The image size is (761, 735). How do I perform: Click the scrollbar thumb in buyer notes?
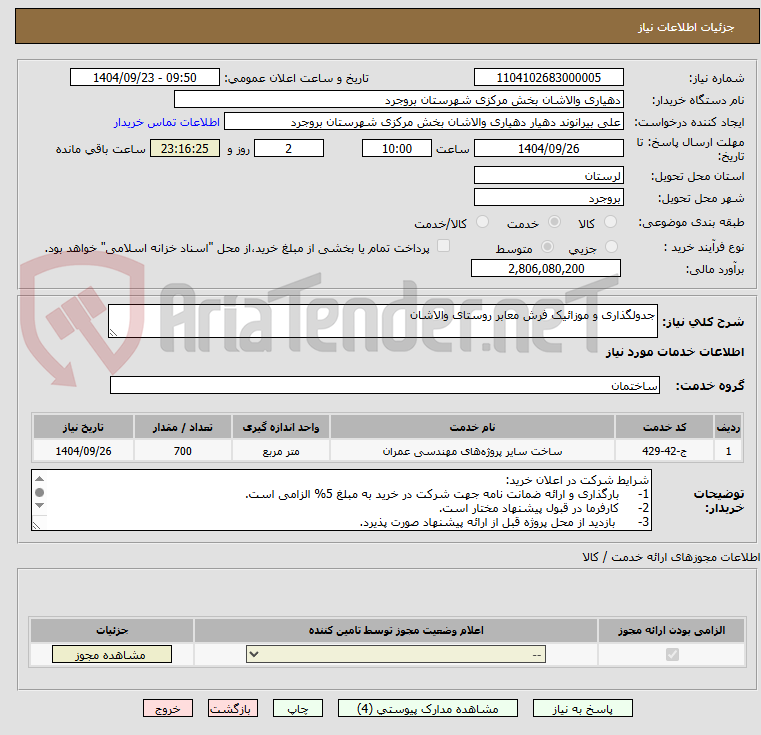(40, 492)
